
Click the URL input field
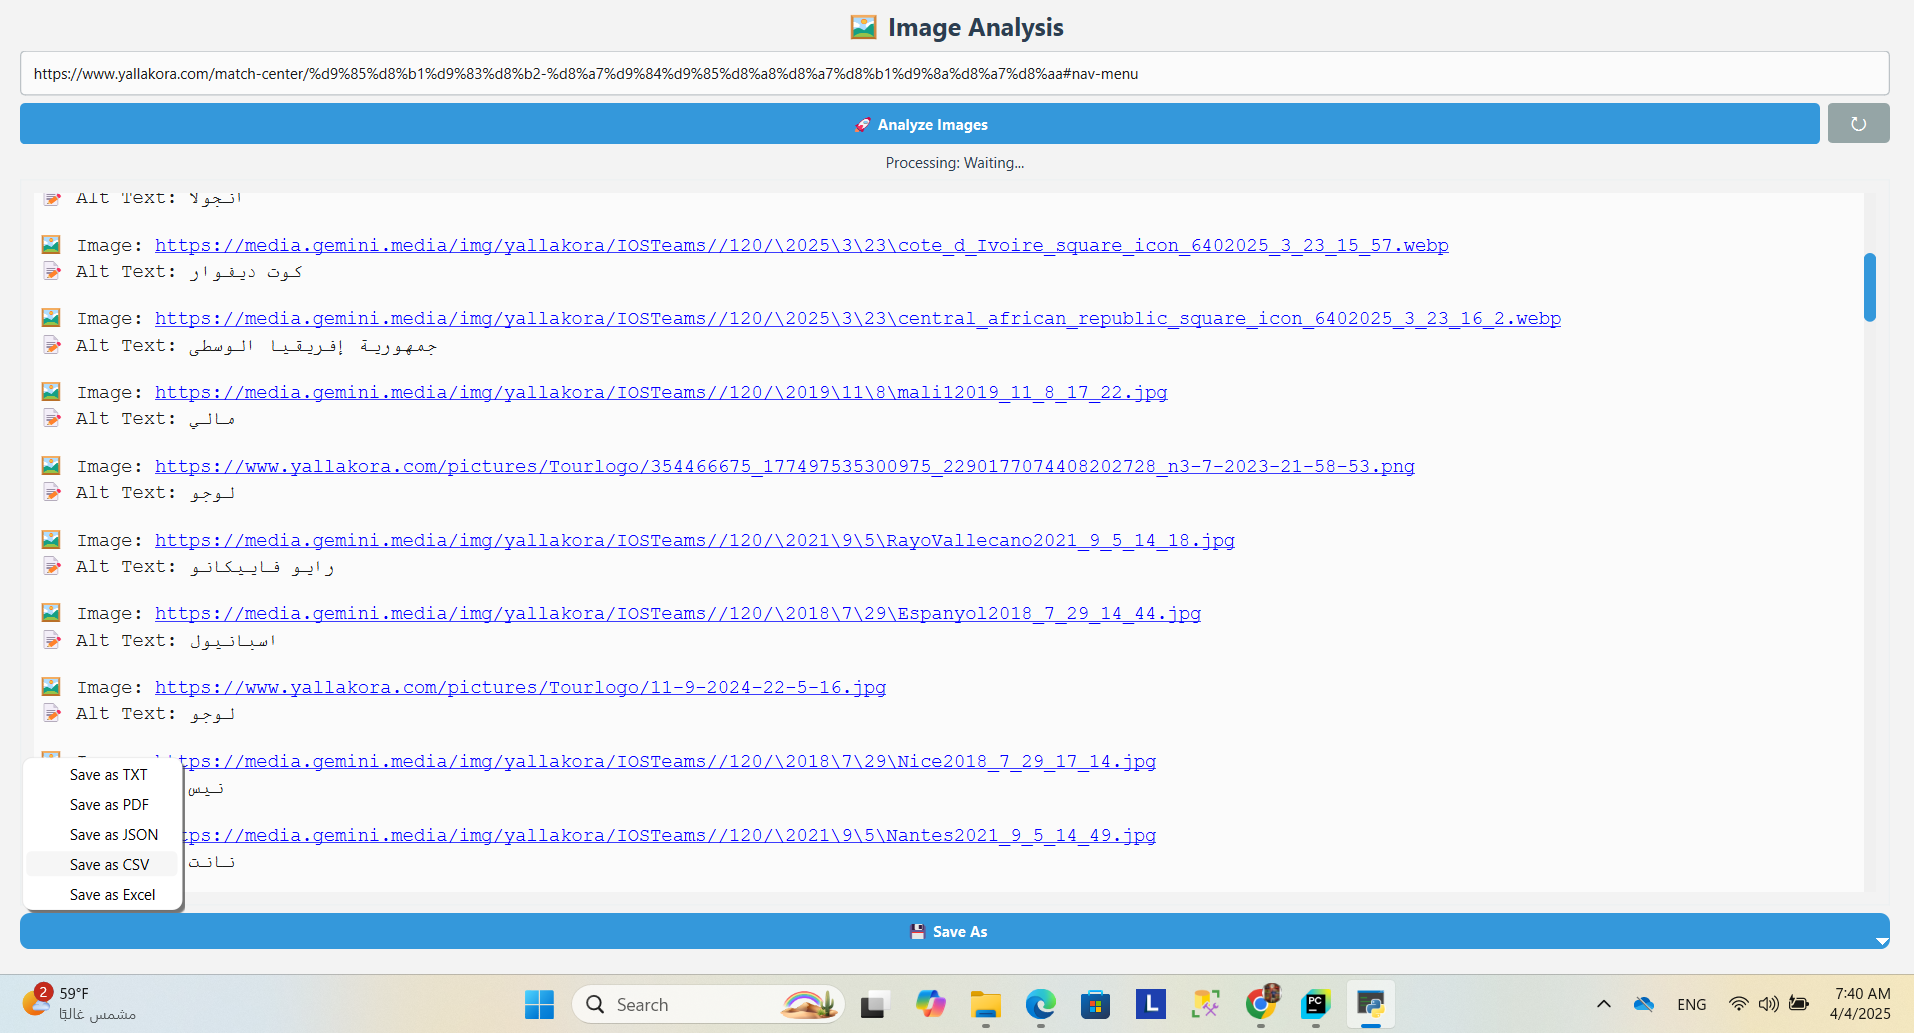click(x=954, y=74)
